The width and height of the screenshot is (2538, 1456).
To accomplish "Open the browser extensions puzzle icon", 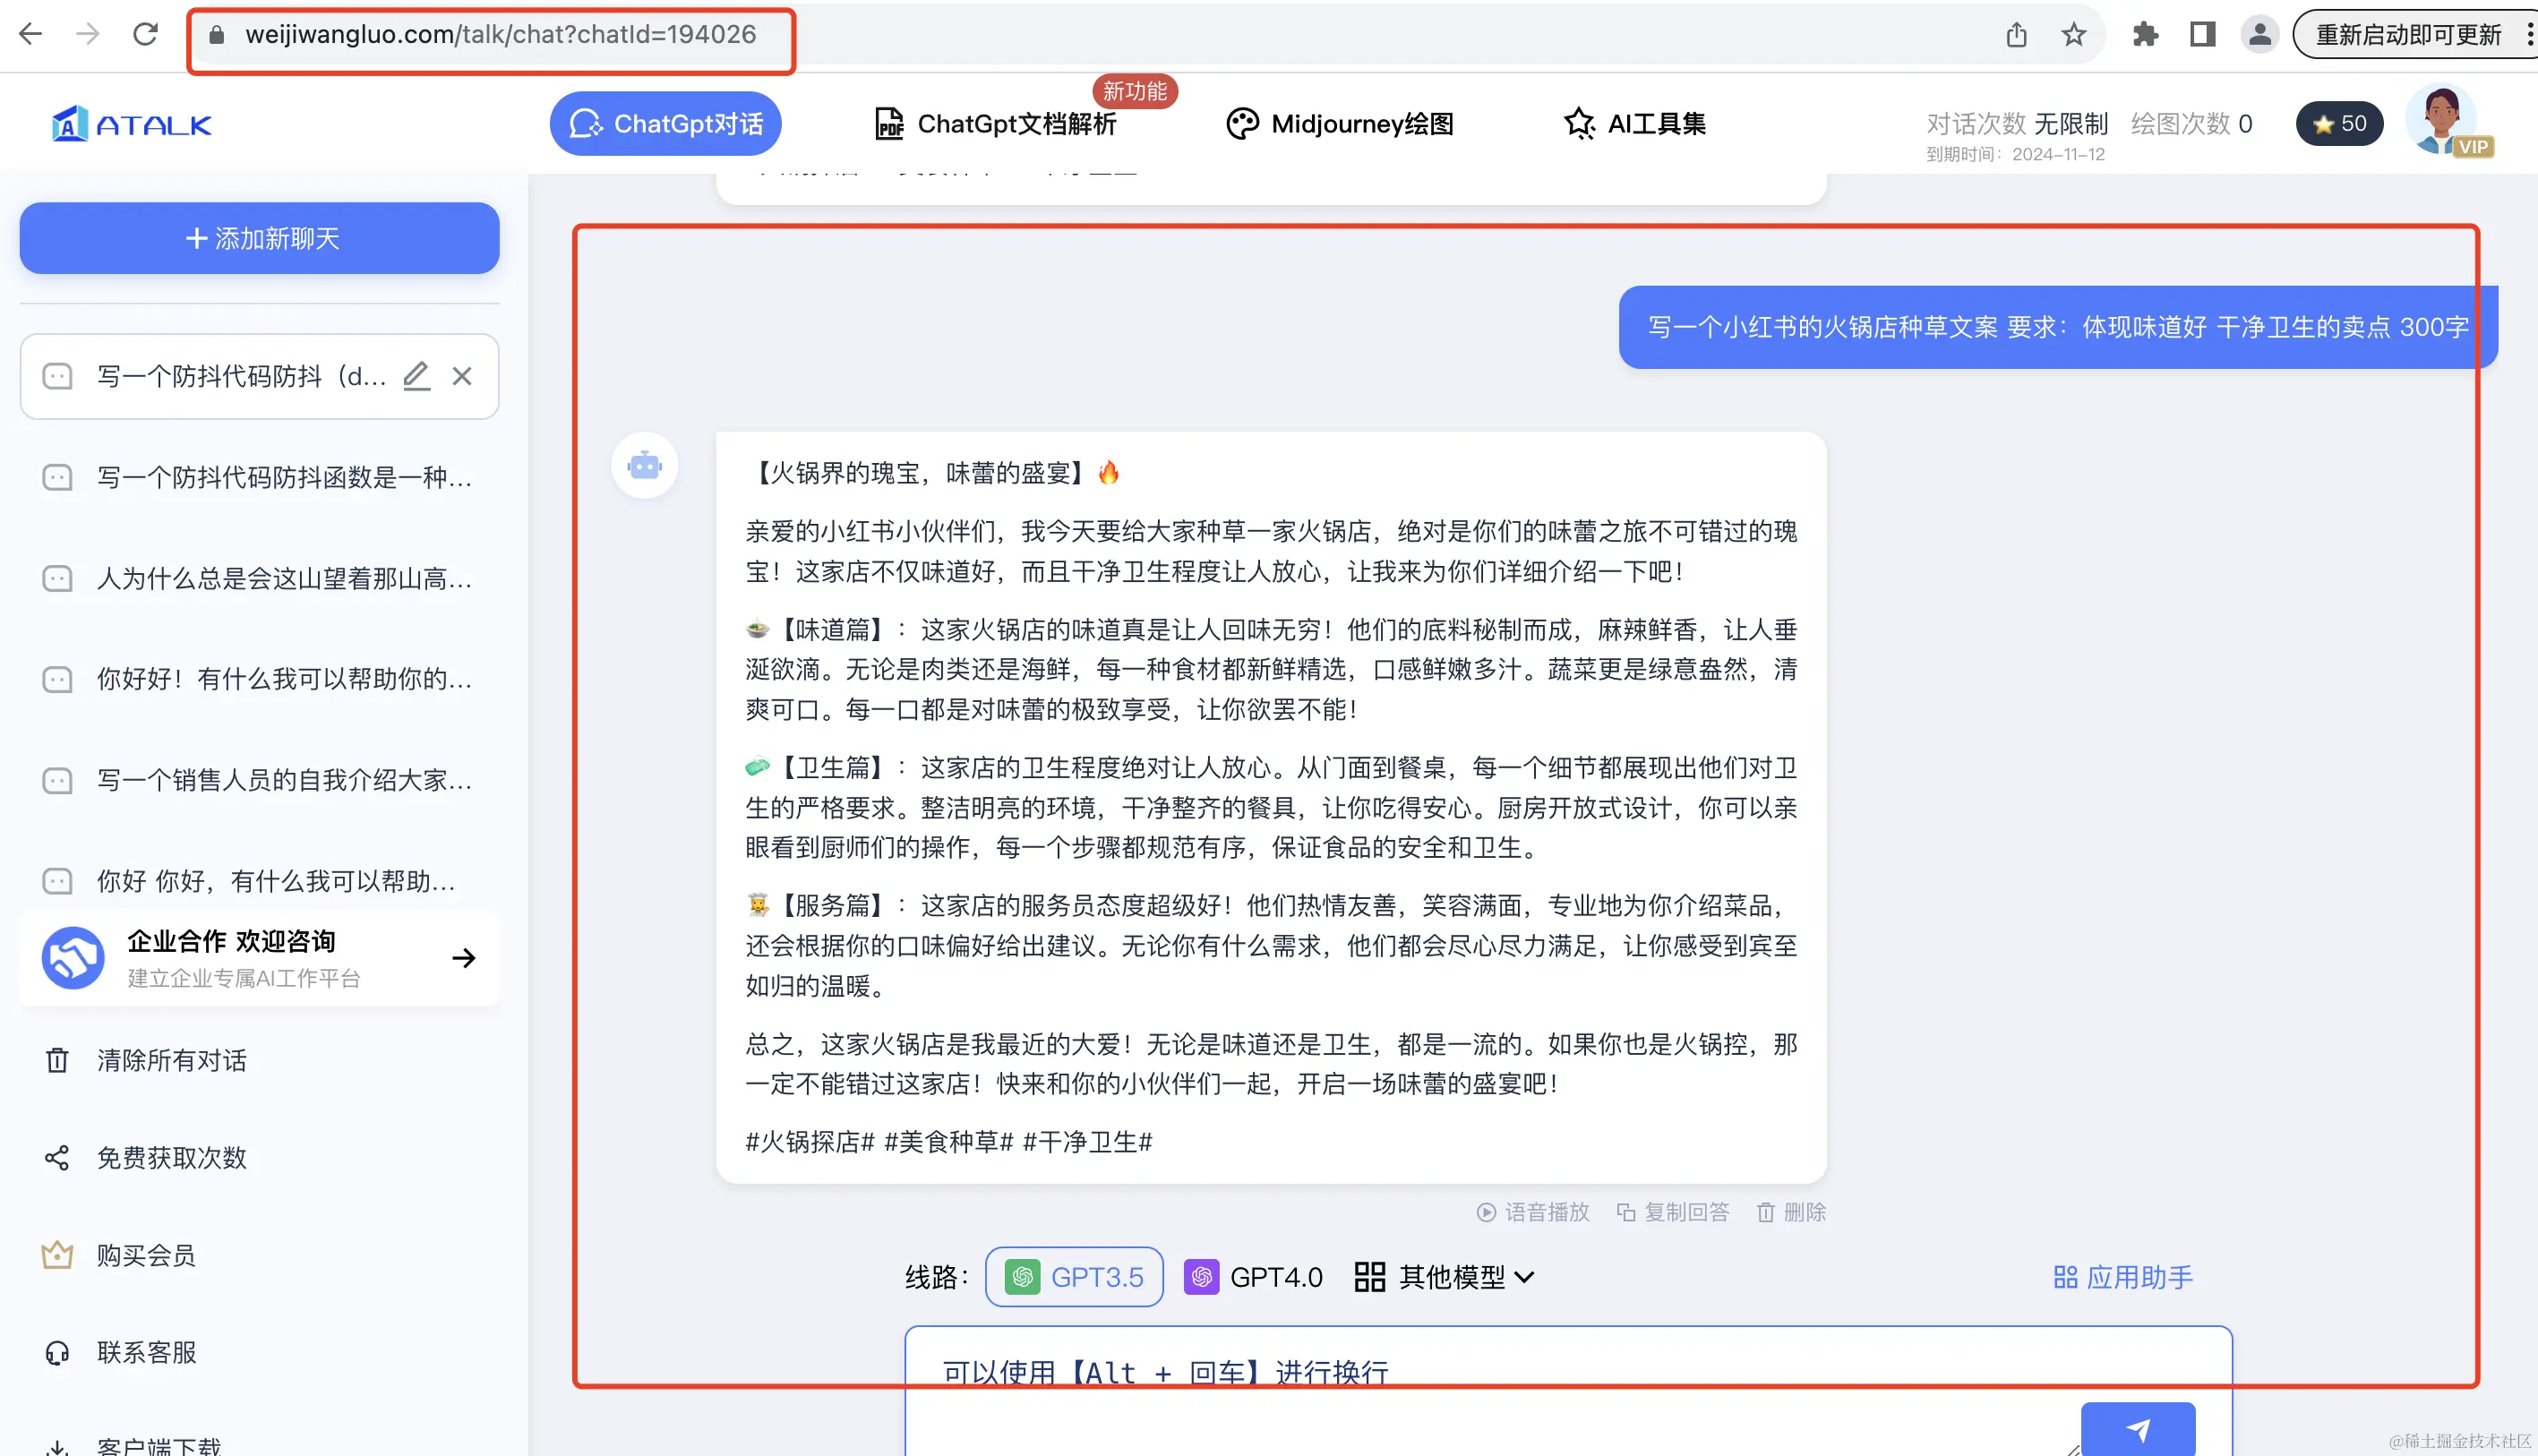I will pyautogui.click(x=2144, y=35).
